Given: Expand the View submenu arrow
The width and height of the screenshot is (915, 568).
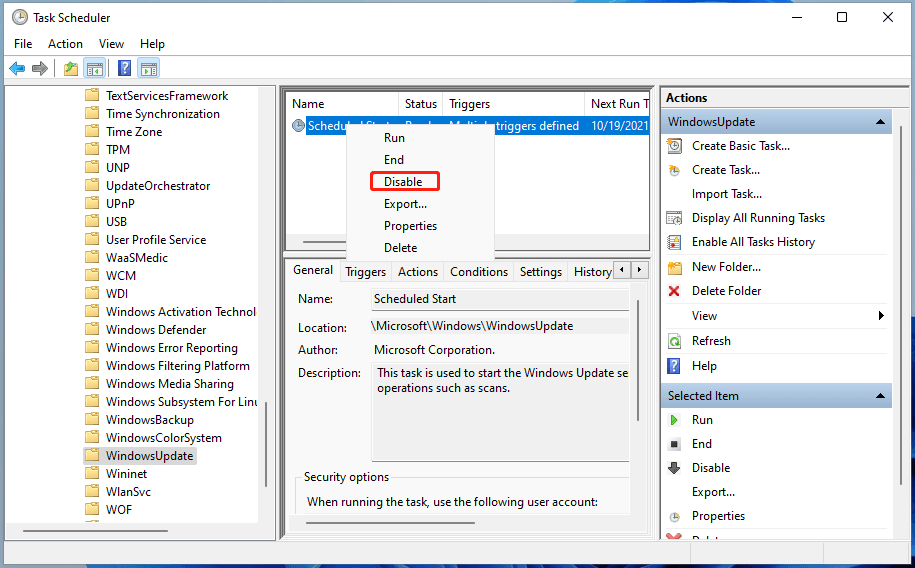Looking at the screenshot, I should (881, 316).
